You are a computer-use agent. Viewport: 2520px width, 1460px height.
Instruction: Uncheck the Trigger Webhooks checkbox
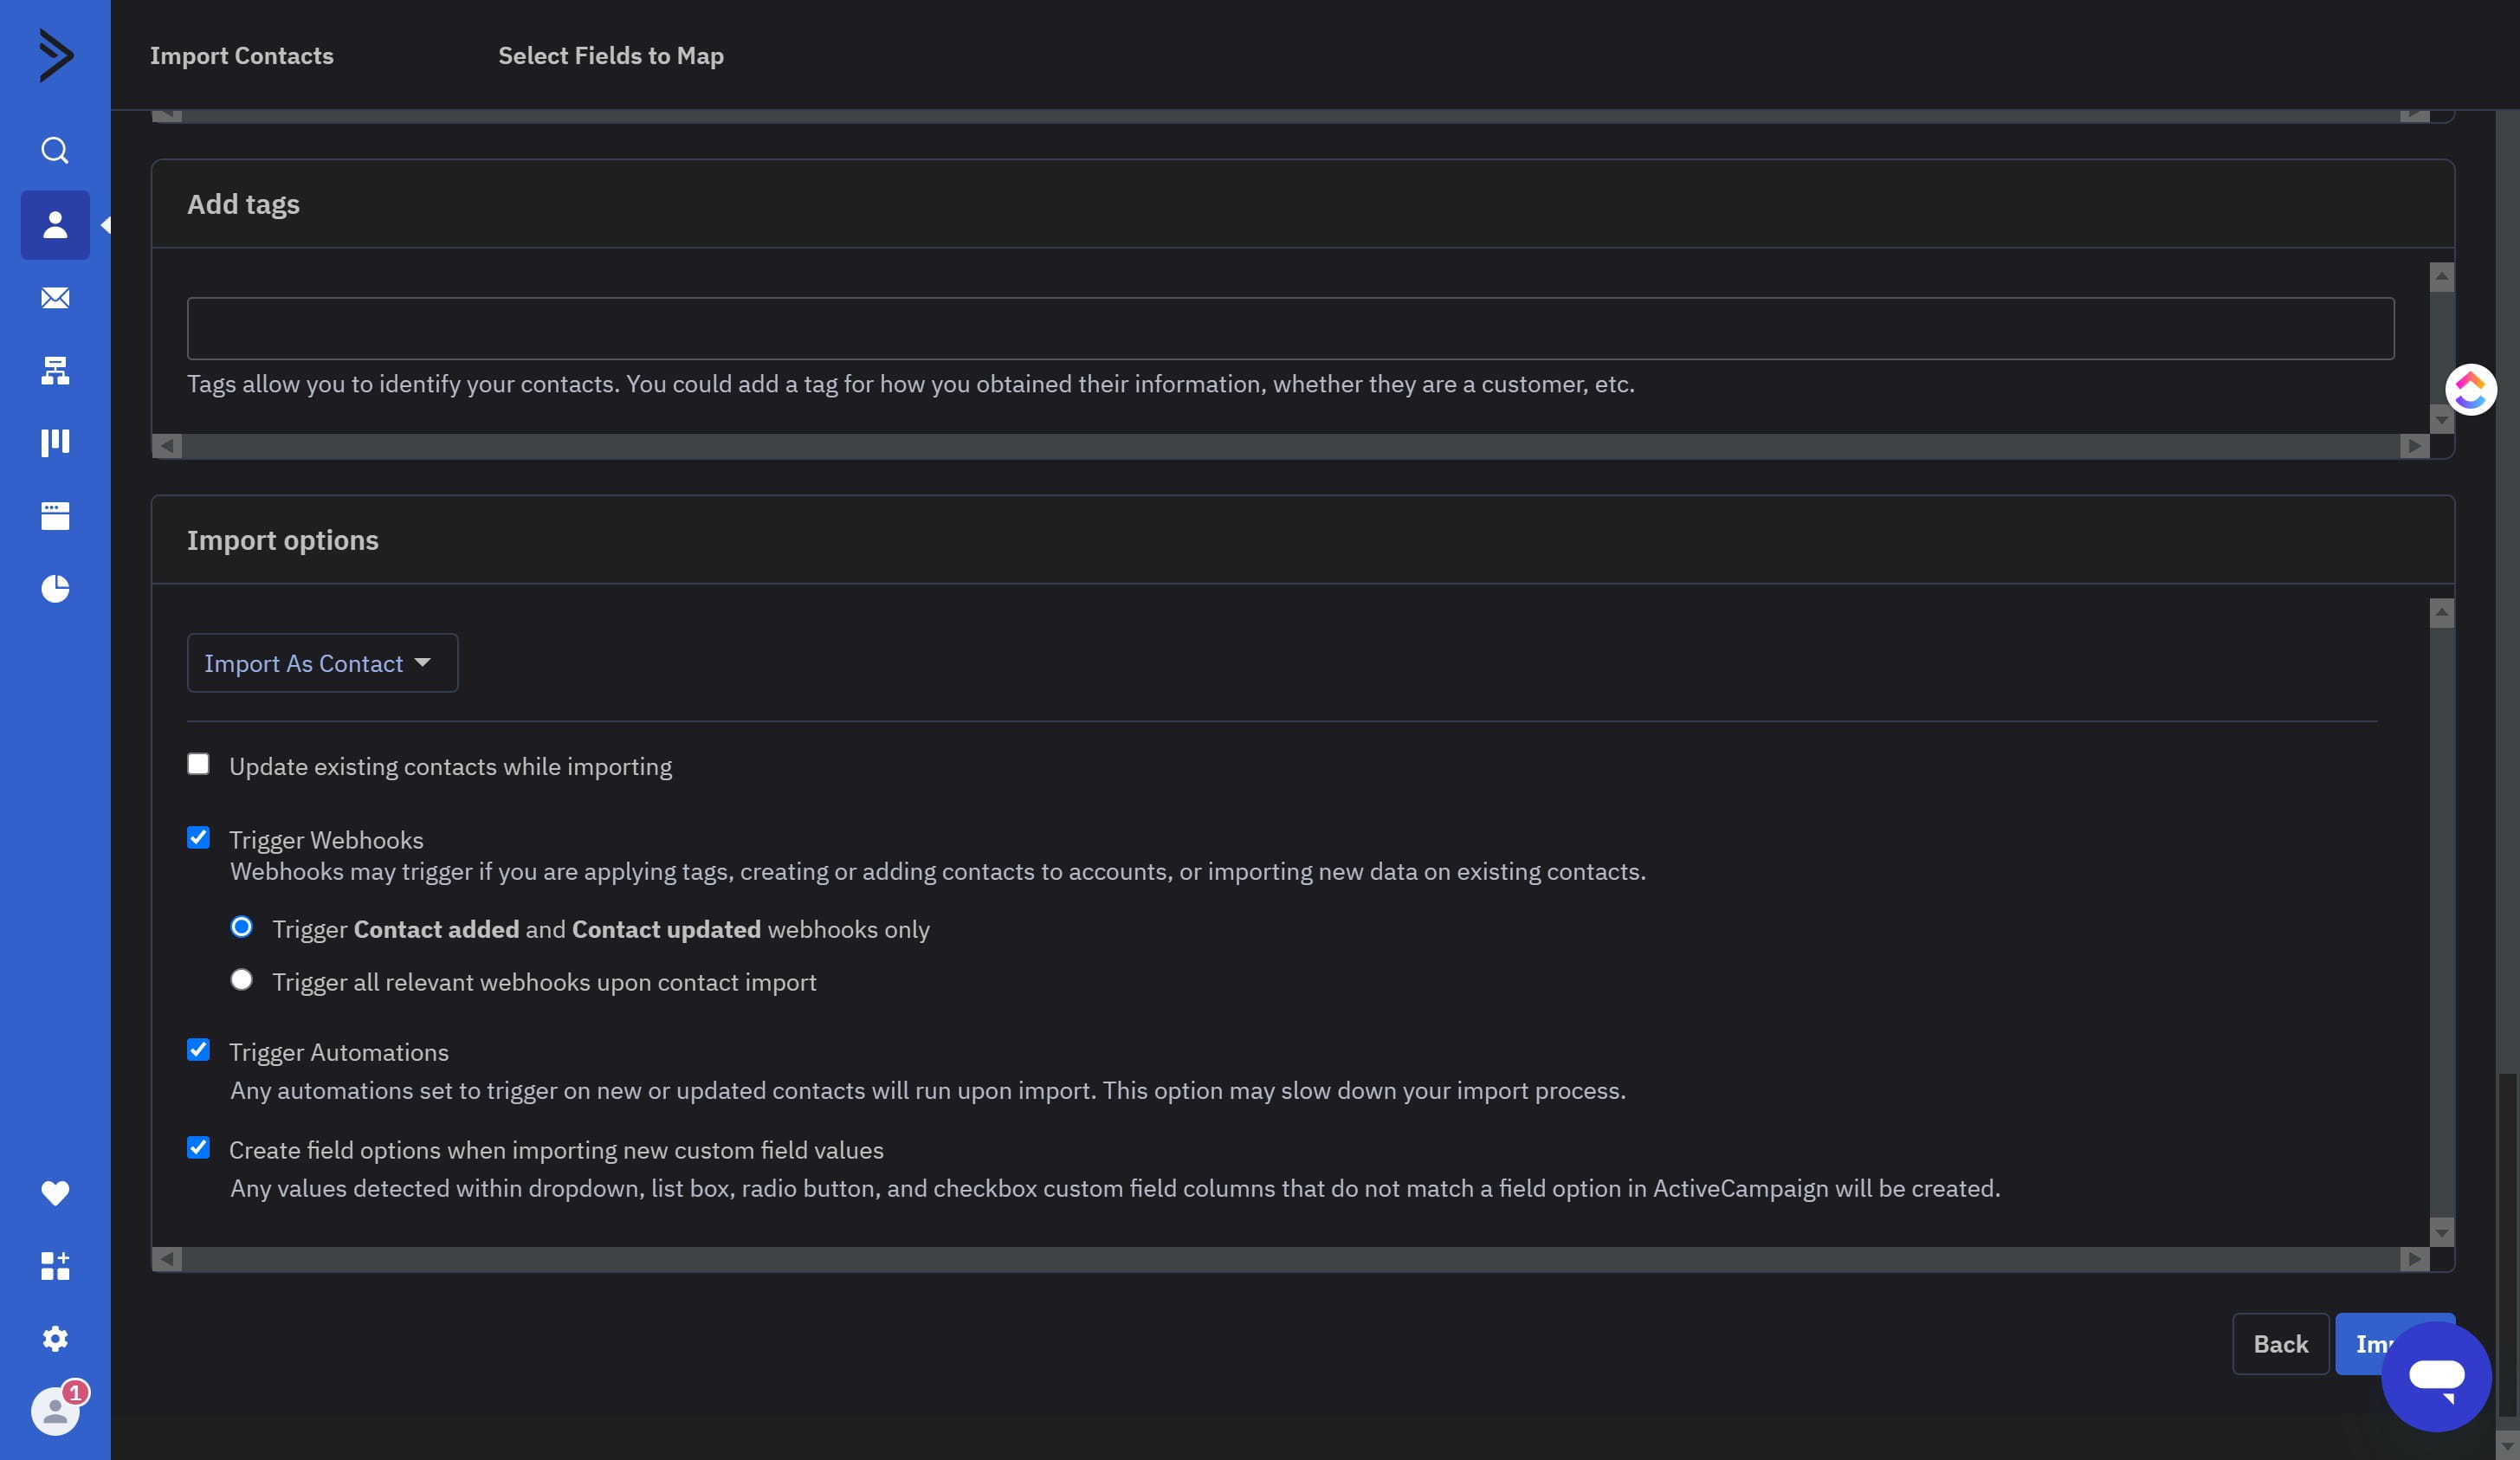[x=198, y=838]
